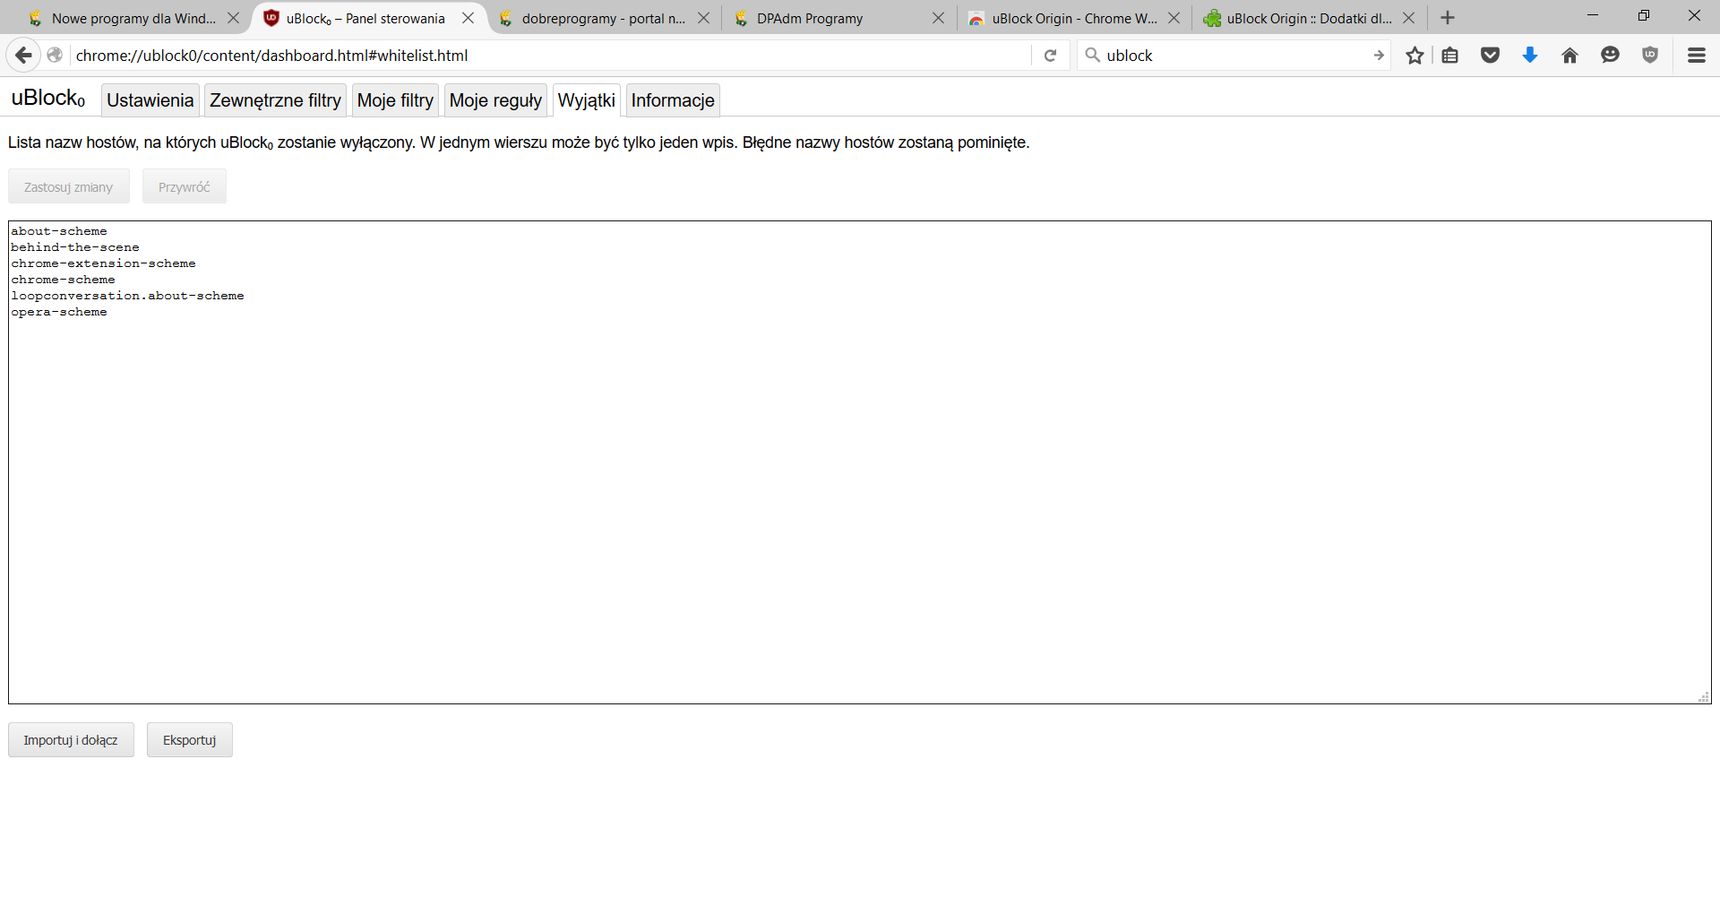Screen dimensions: 1720x923
Task: Open the Ustawienia dashboard tab
Action: tap(150, 100)
